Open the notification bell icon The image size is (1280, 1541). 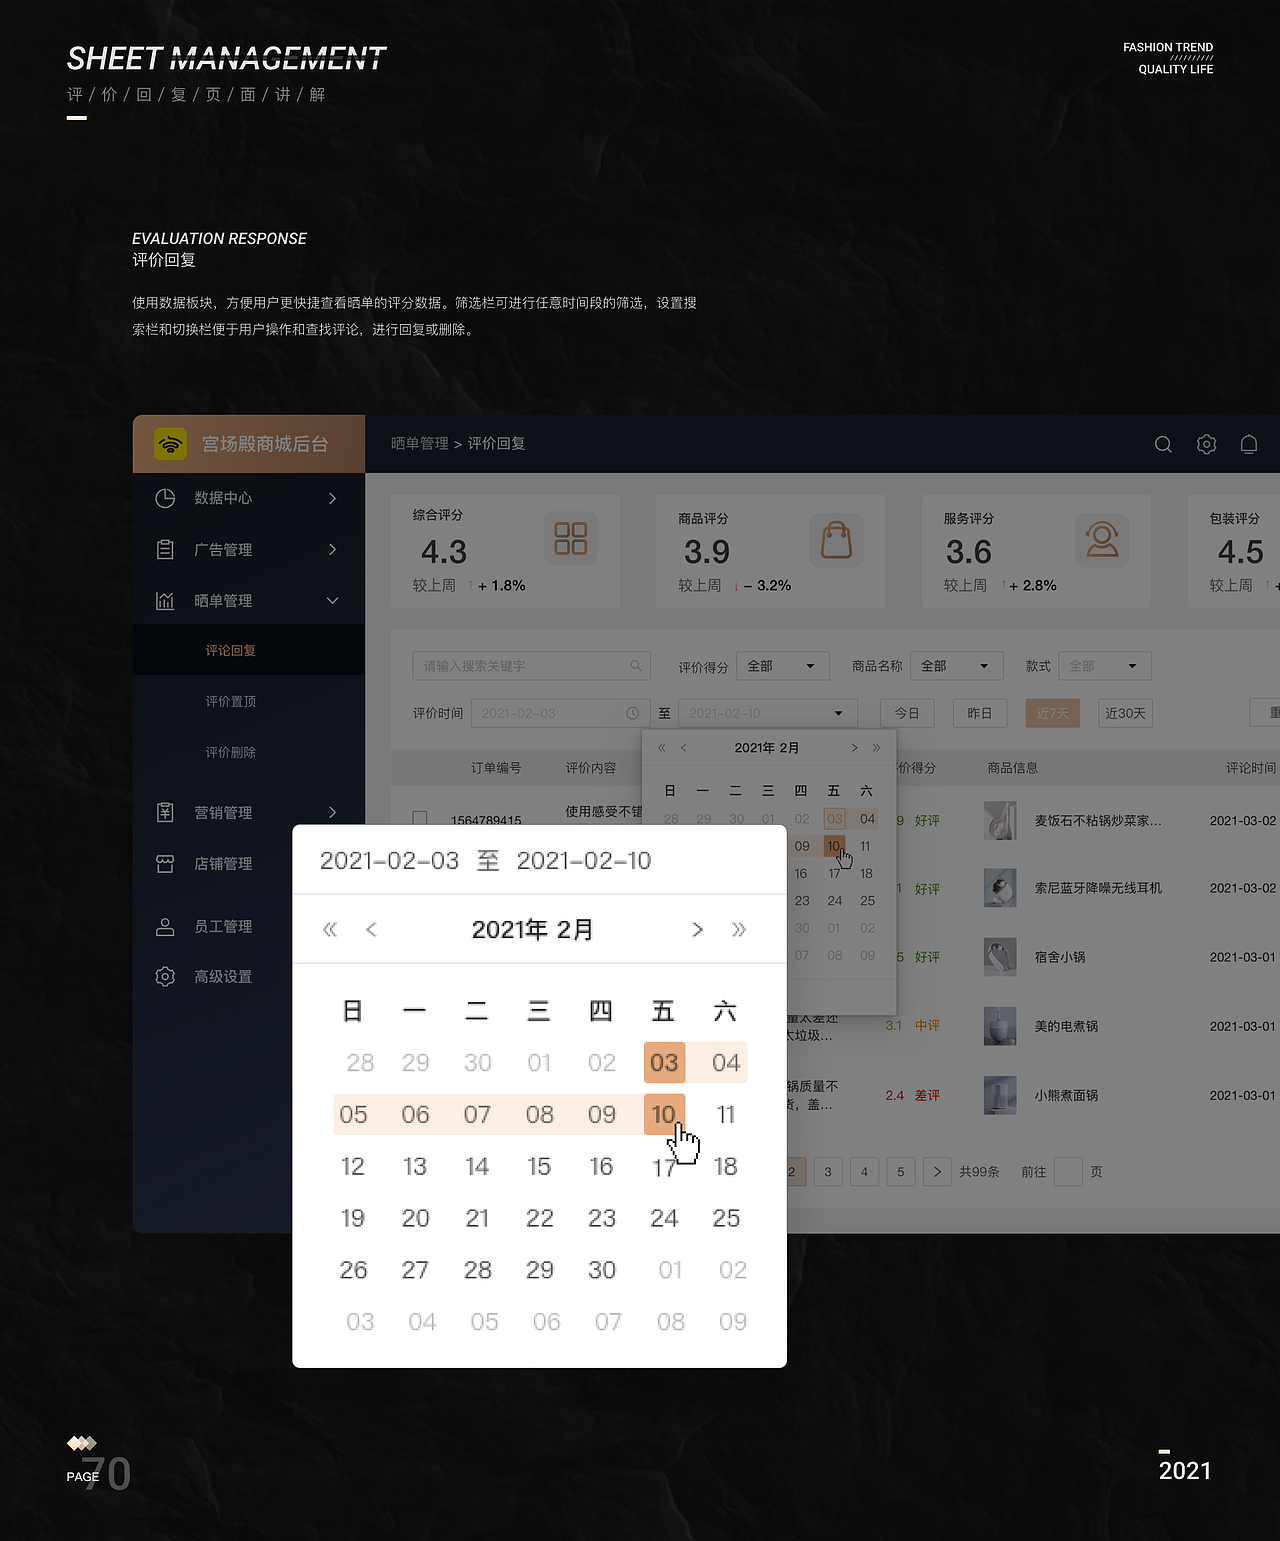click(x=1249, y=444)
